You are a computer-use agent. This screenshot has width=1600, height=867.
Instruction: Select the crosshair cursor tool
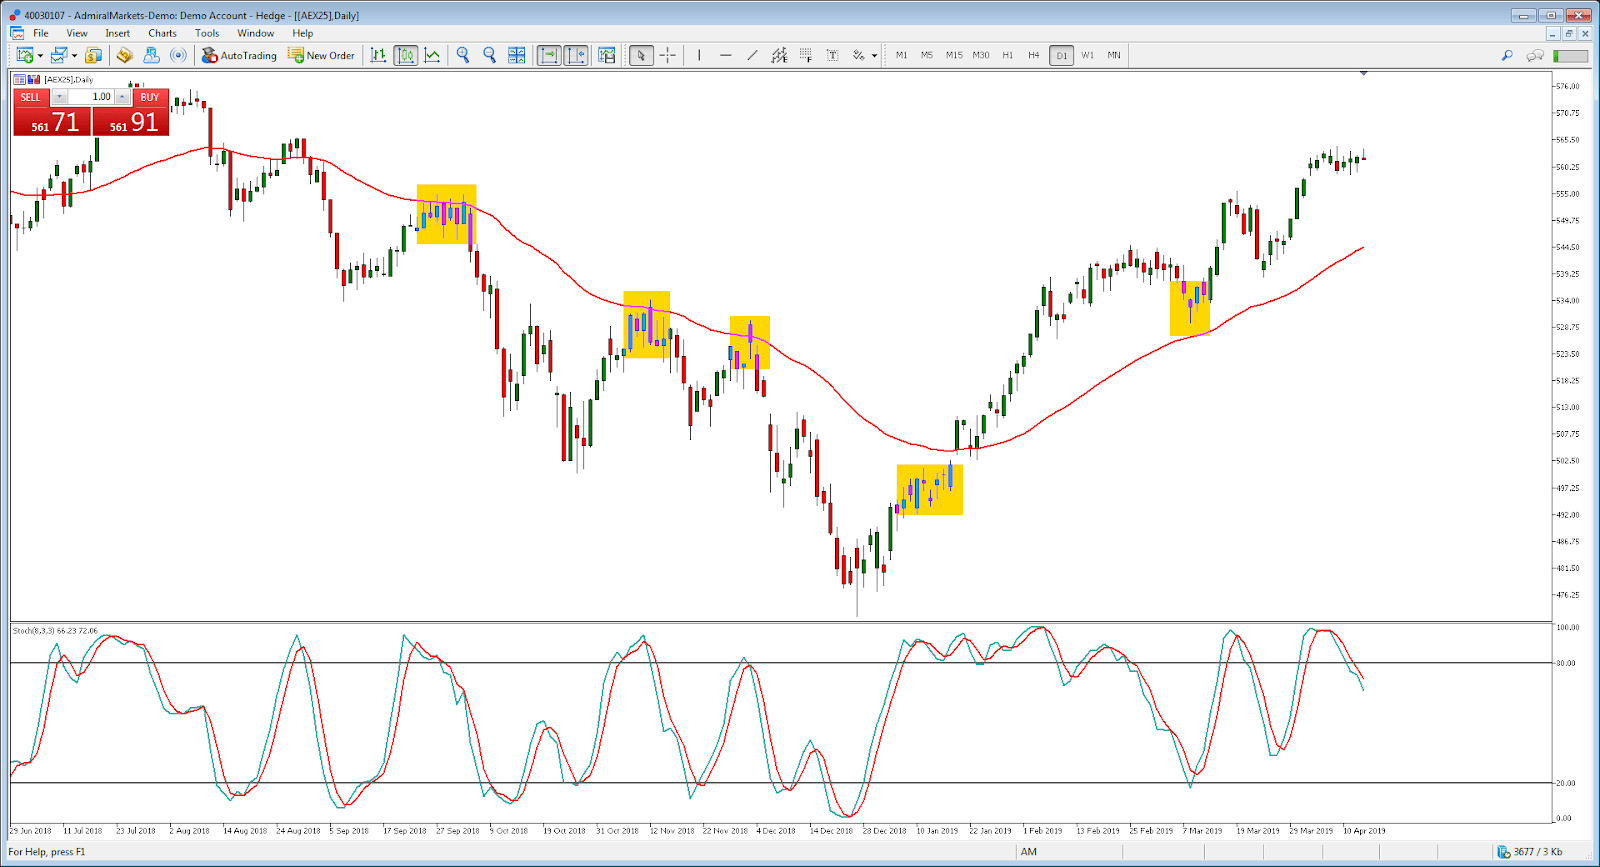[x=667, y=55]
